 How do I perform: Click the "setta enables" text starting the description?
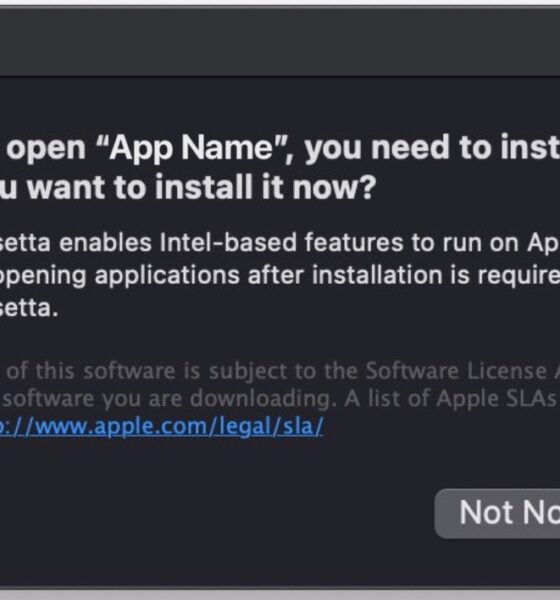tap(76, 243)
